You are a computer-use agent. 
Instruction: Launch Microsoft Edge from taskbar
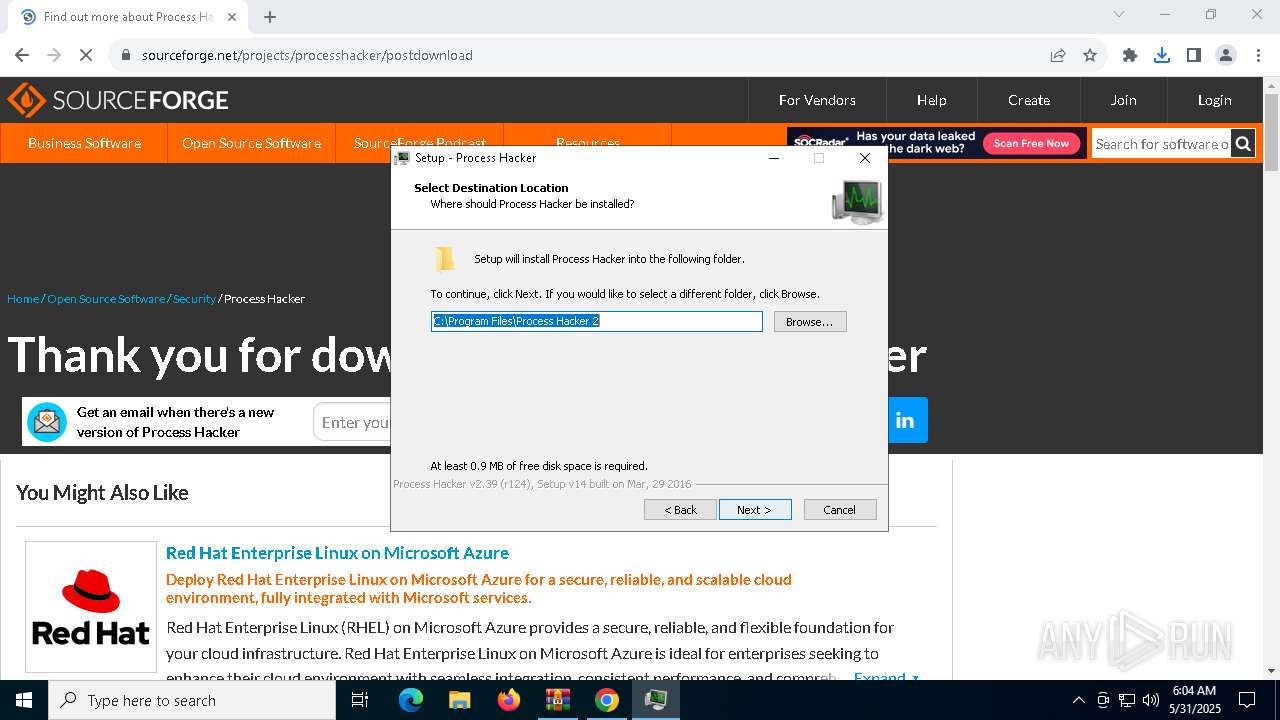tap(410, 700)
